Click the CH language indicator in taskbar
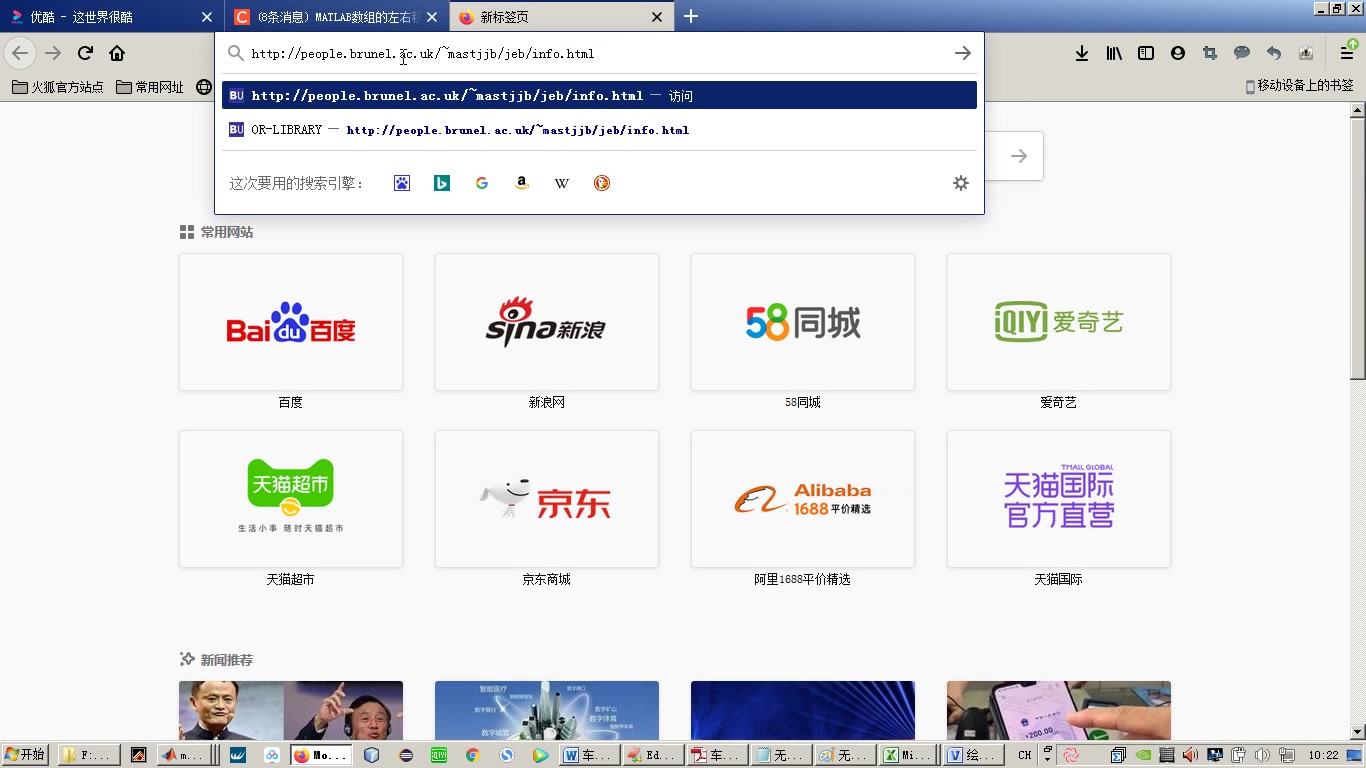This screenshot has height=768, width=1366. (x=1025, y=755)
